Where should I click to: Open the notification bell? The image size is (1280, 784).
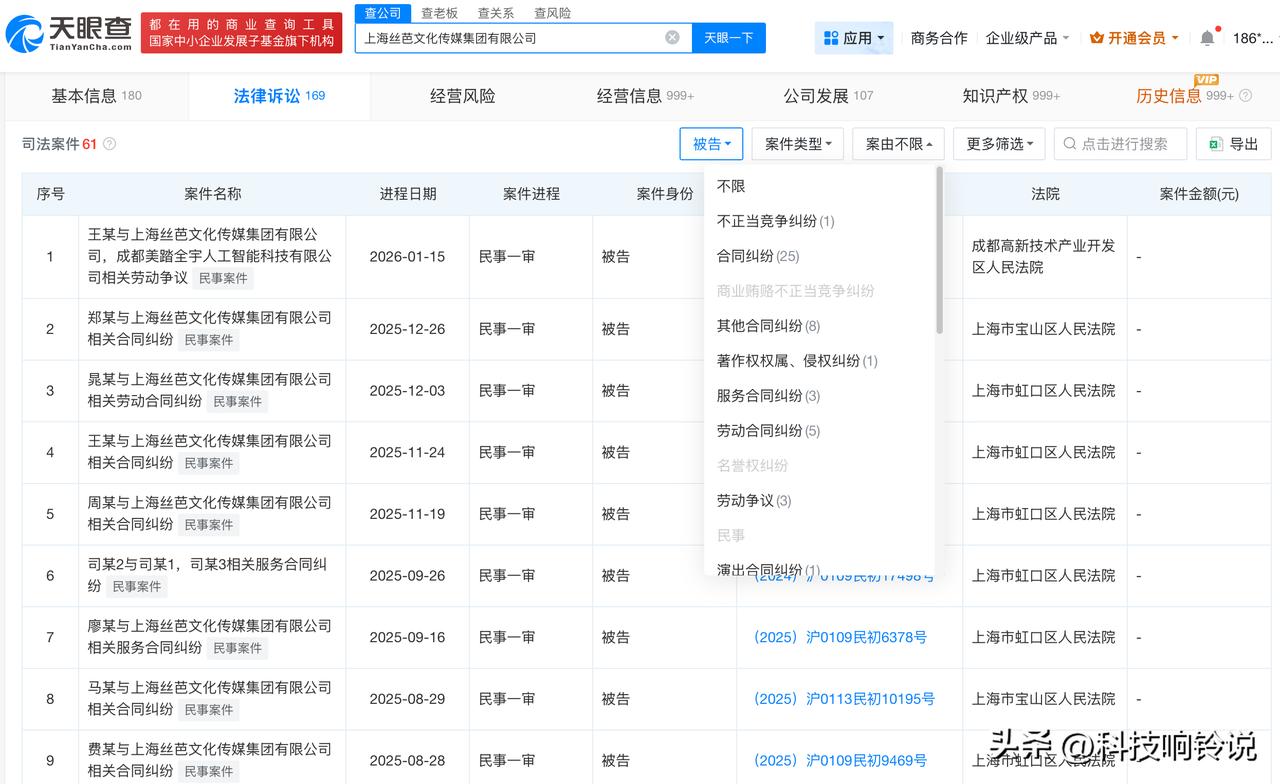pyautogui.click(x=1207, y=38)
